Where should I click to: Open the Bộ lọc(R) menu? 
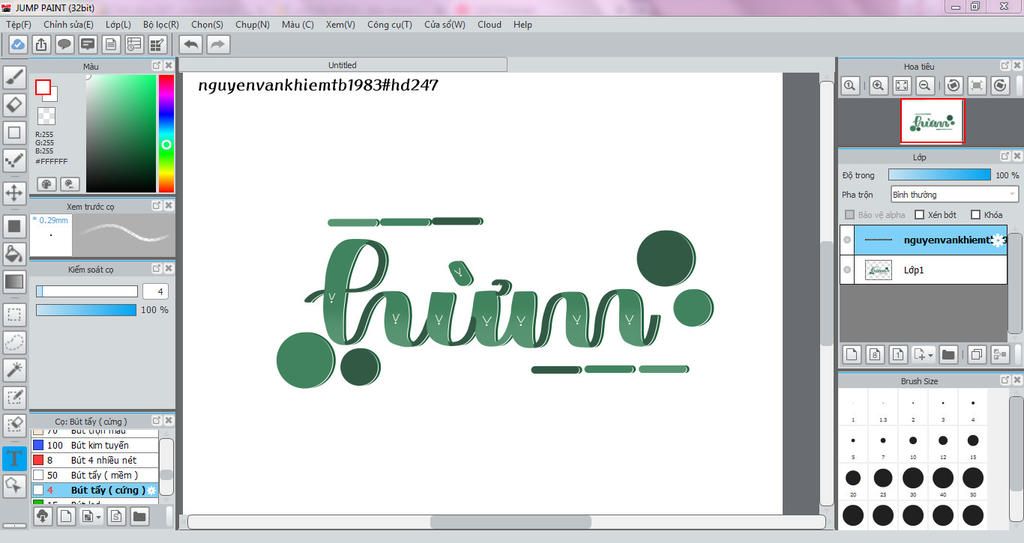(x=161, y=24)
